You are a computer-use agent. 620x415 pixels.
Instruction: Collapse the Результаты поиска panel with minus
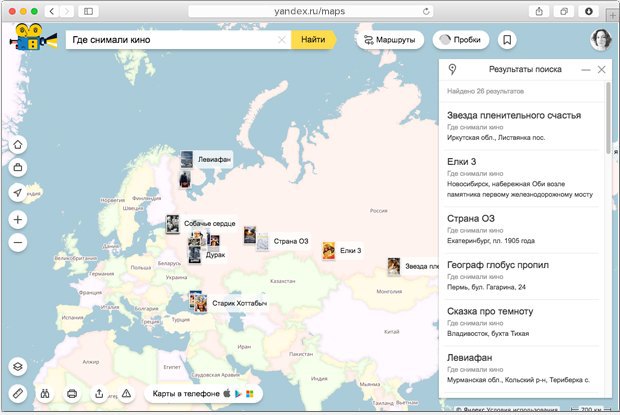(586, 70)
